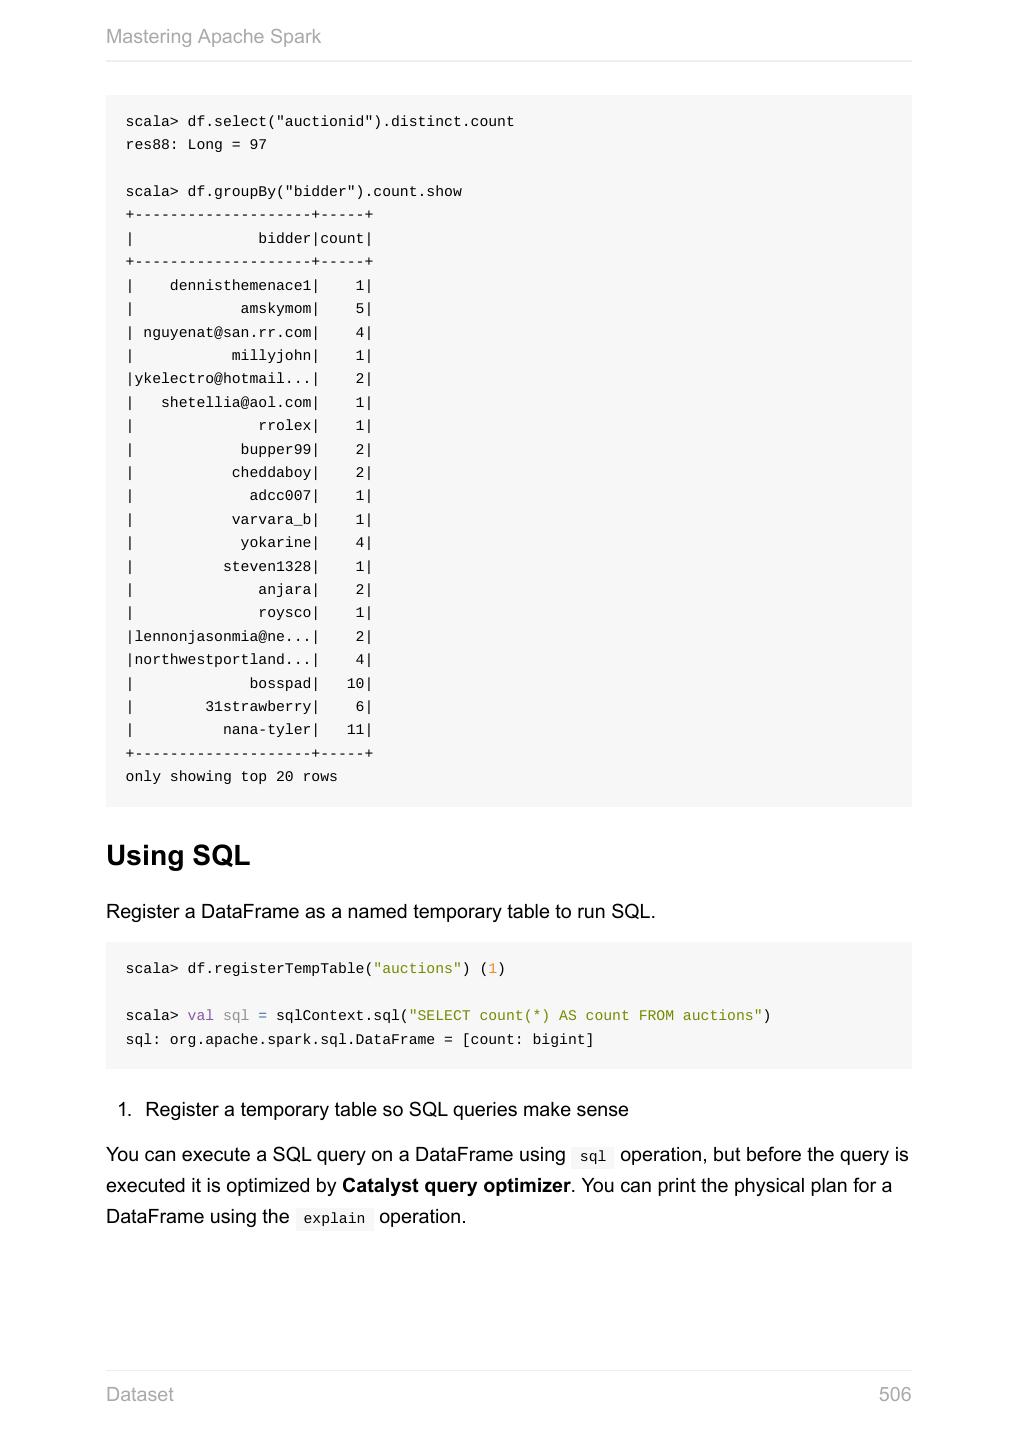Click the "Dataset" footer label
This screenshot has height=1440, width=1019.
click(x=139, y=1394)
